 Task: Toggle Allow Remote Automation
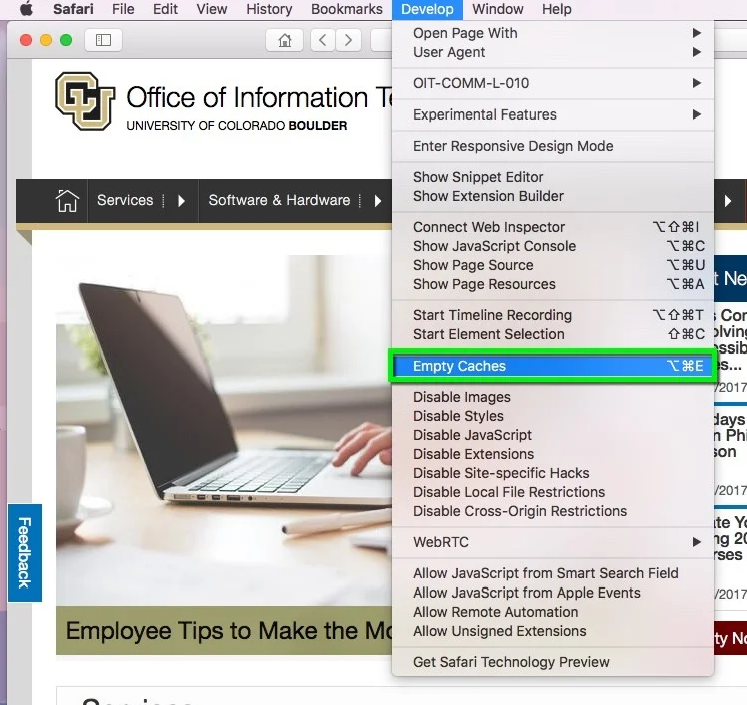(x=553, y=612)
